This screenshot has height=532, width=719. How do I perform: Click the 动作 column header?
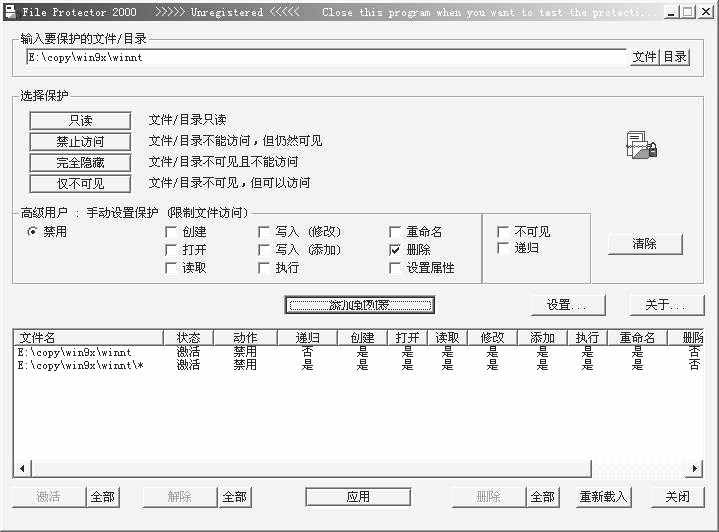tap(245, 338)
